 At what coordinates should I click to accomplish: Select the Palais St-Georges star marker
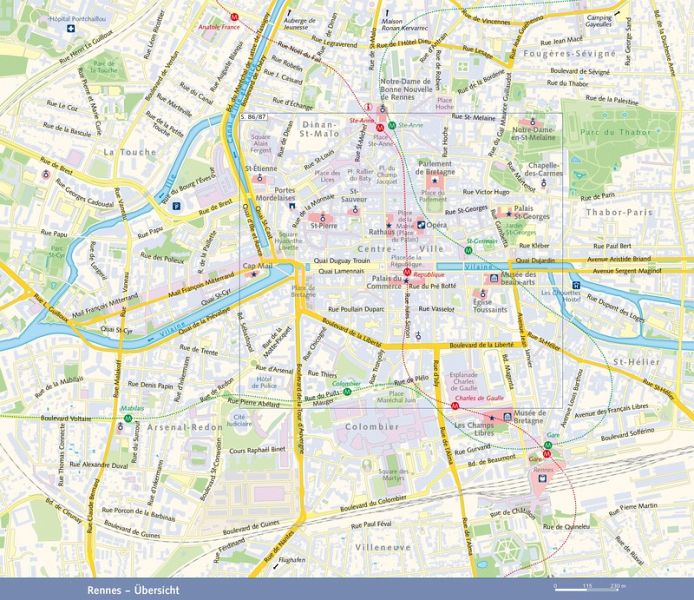tap(509, 214)
